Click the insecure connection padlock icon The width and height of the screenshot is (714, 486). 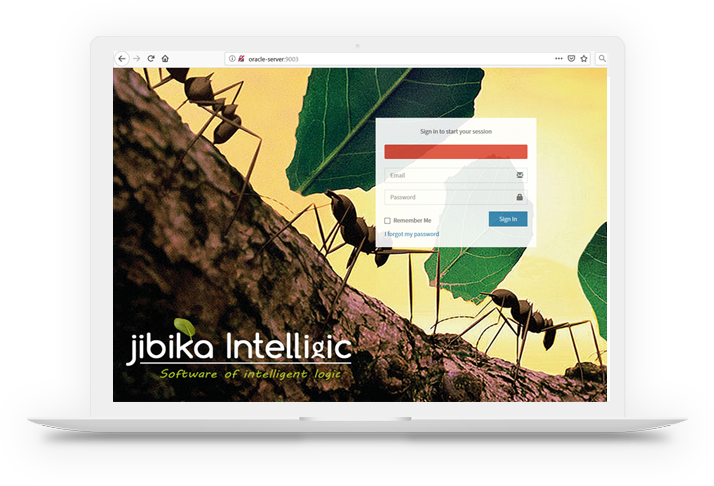241,59
